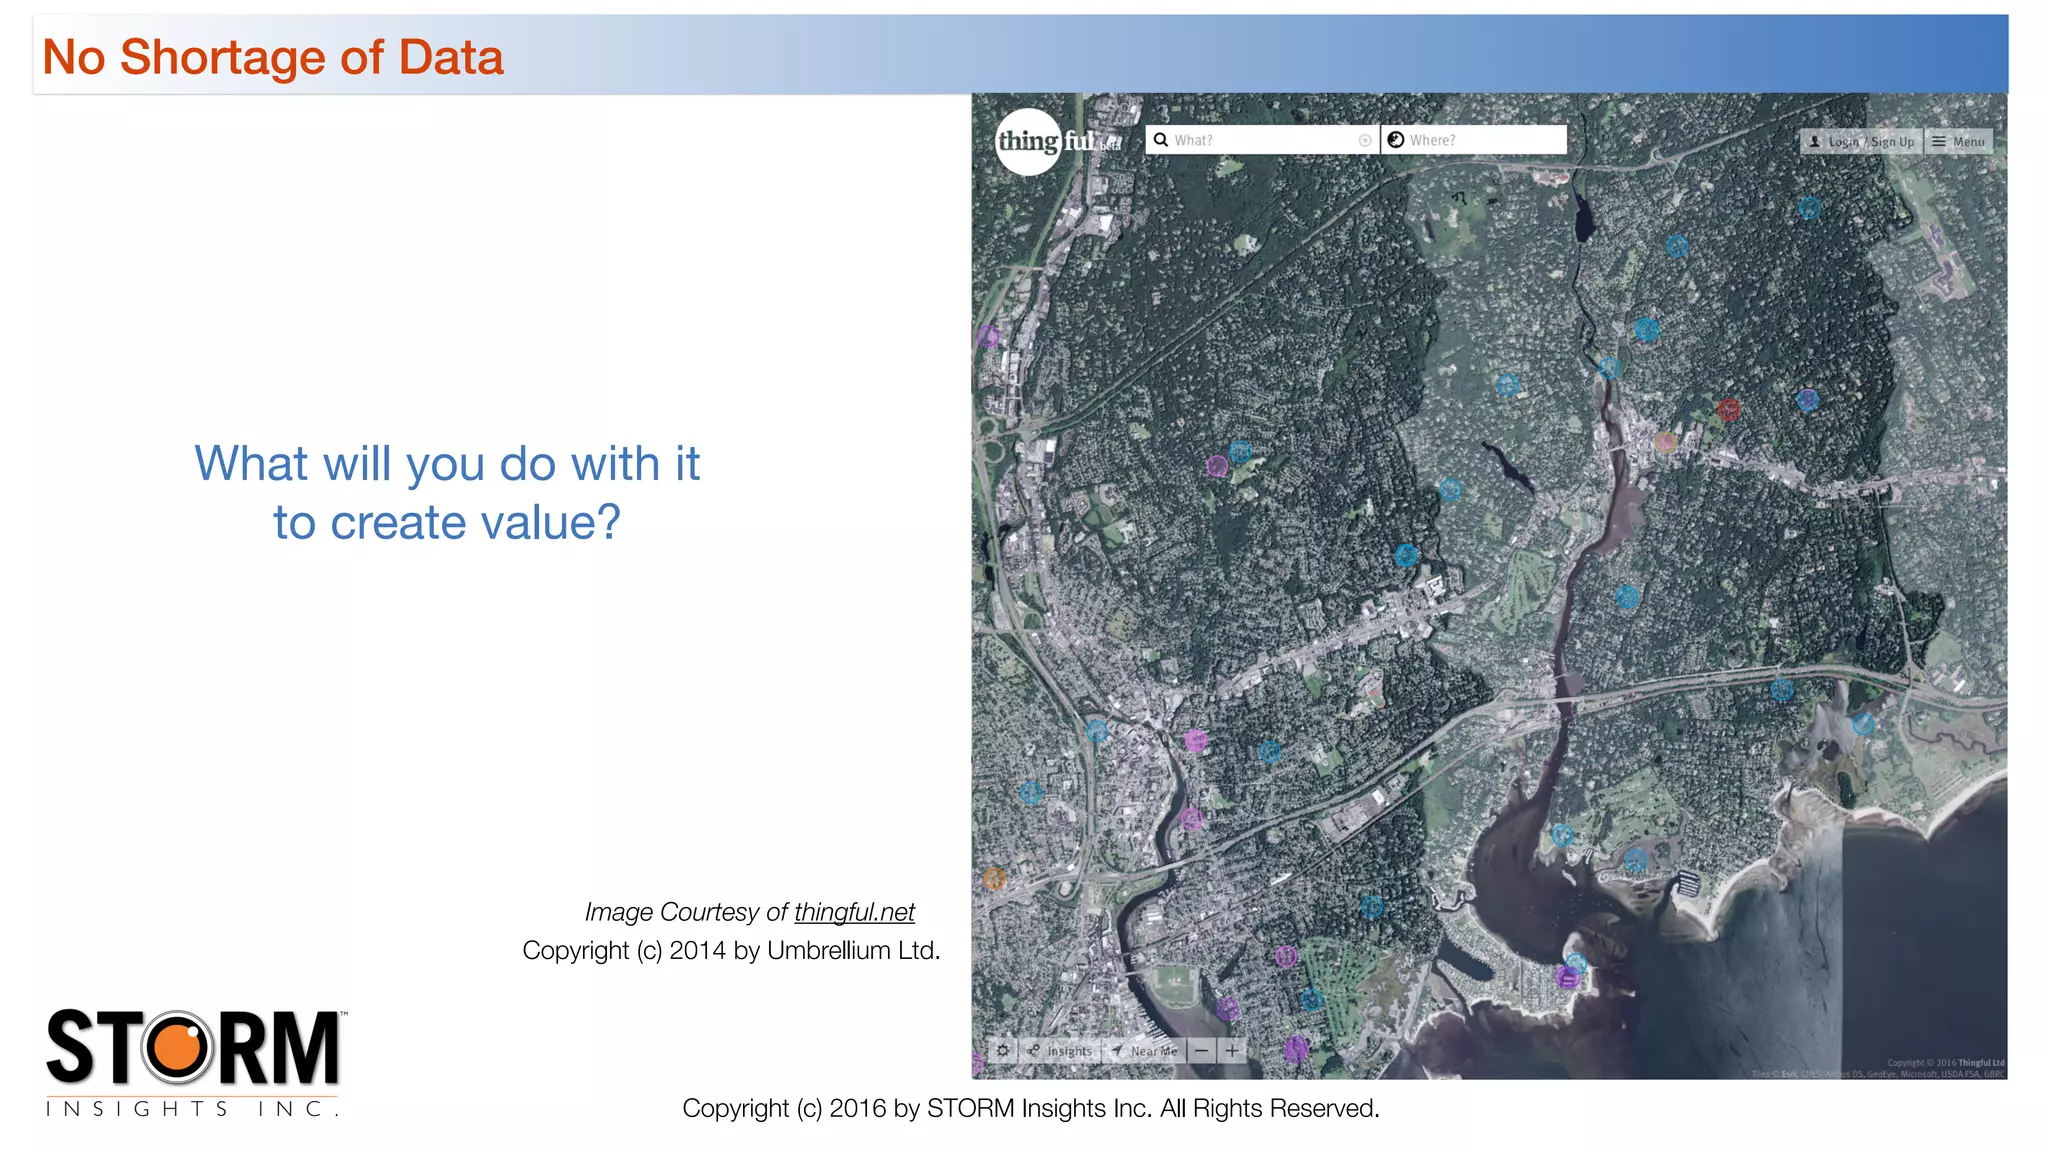Click the red sensor marker on the map
The image size is (2048, 1152).
(x=1729, y=409)
